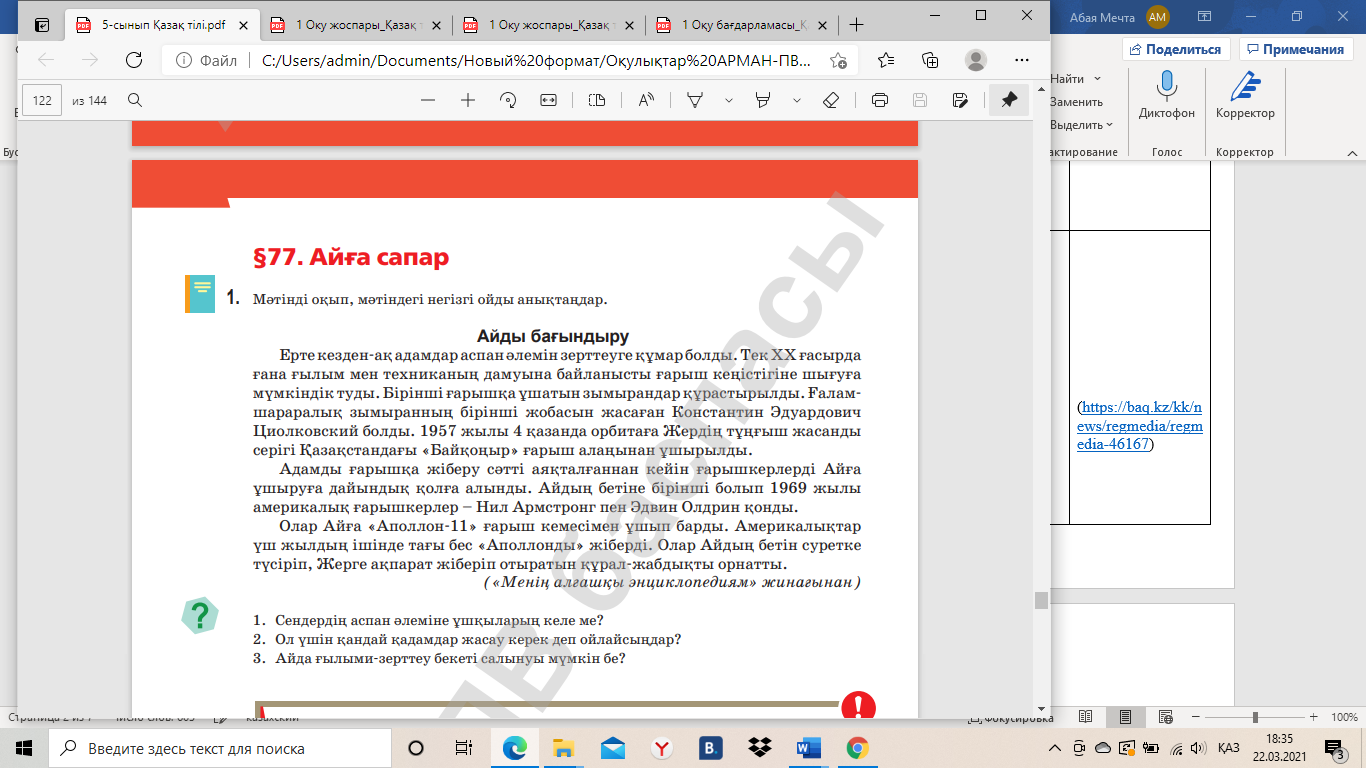The width and height of the screenshot is (1366, 768).
Task: Click the Windows taskbar search box
Action: click(220, 748)
